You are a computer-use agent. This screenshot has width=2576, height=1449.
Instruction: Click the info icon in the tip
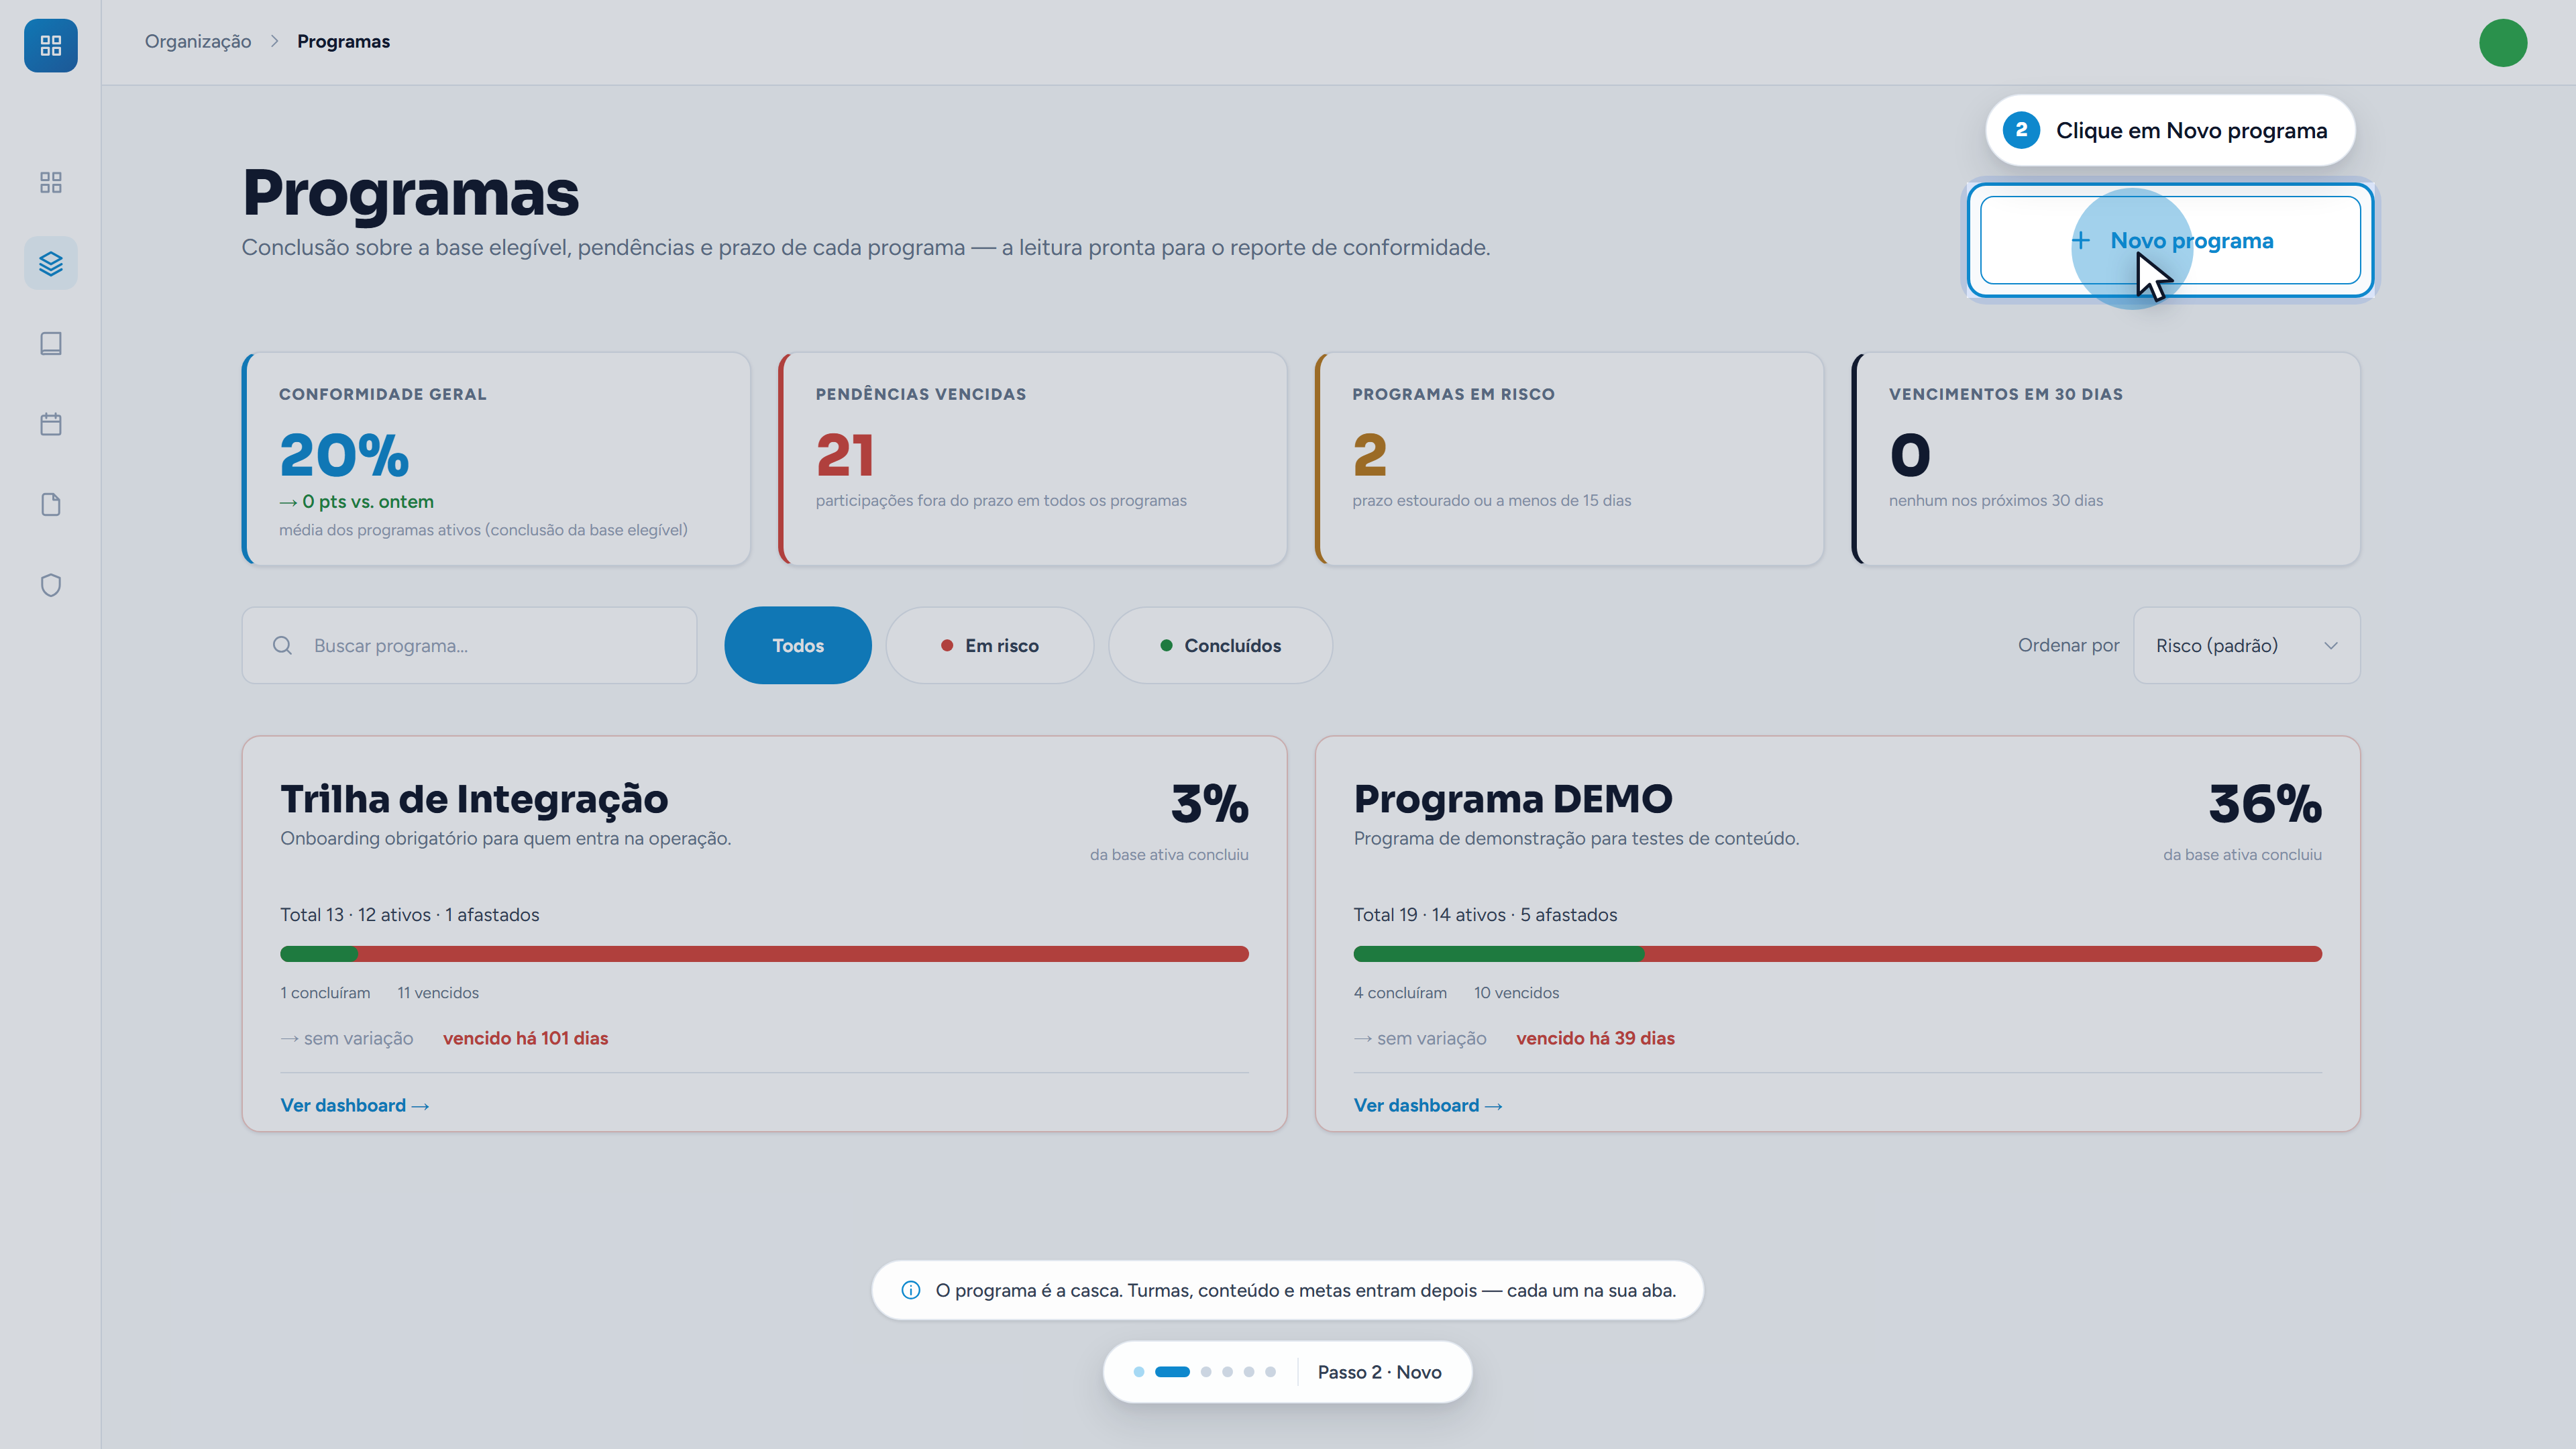911,1290
